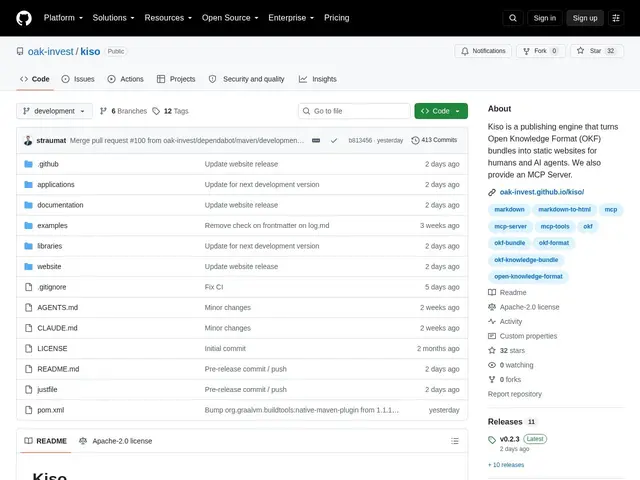Open the Custom properties link
640x480 pixels.
[x=522, y=336]
